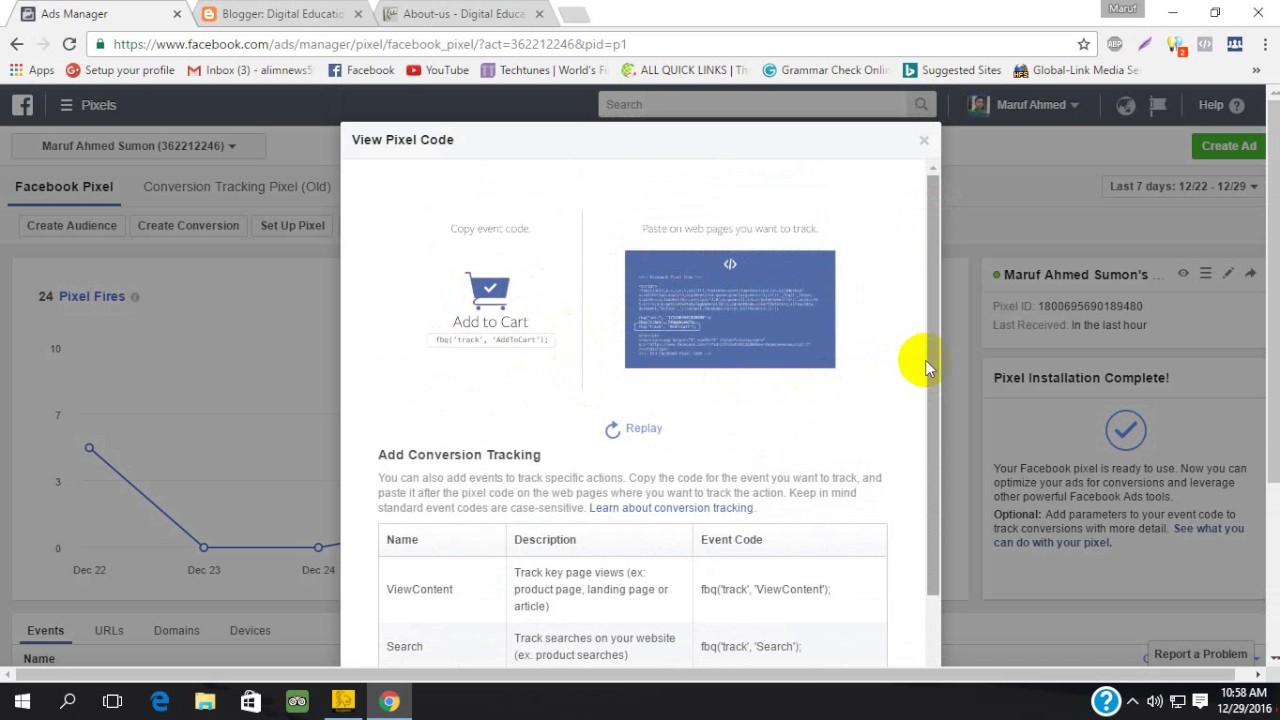
Task: Click the browser back arrow
Action: point(17,44)
